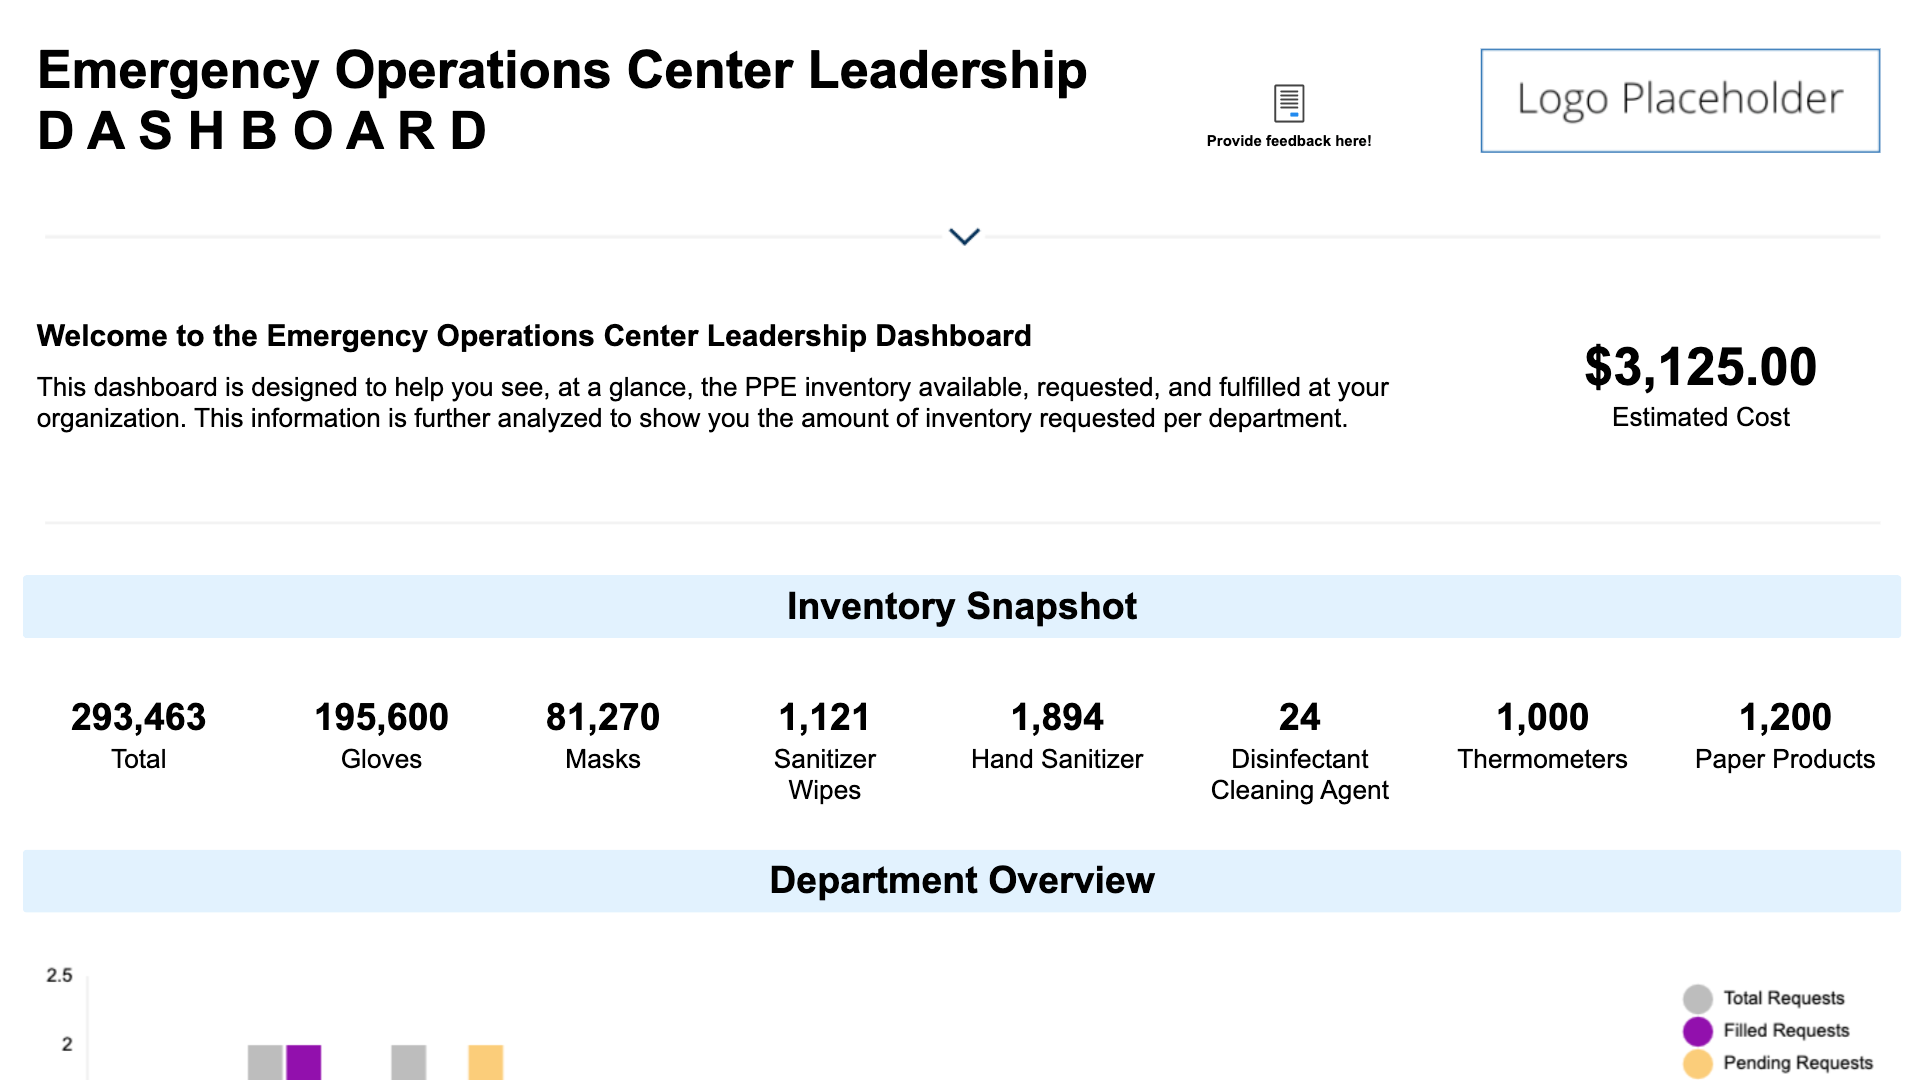Select the Disinfectant Cleaning Agent card
The height and width of the screenshot is (1080, 1920).
(1299, 750)
